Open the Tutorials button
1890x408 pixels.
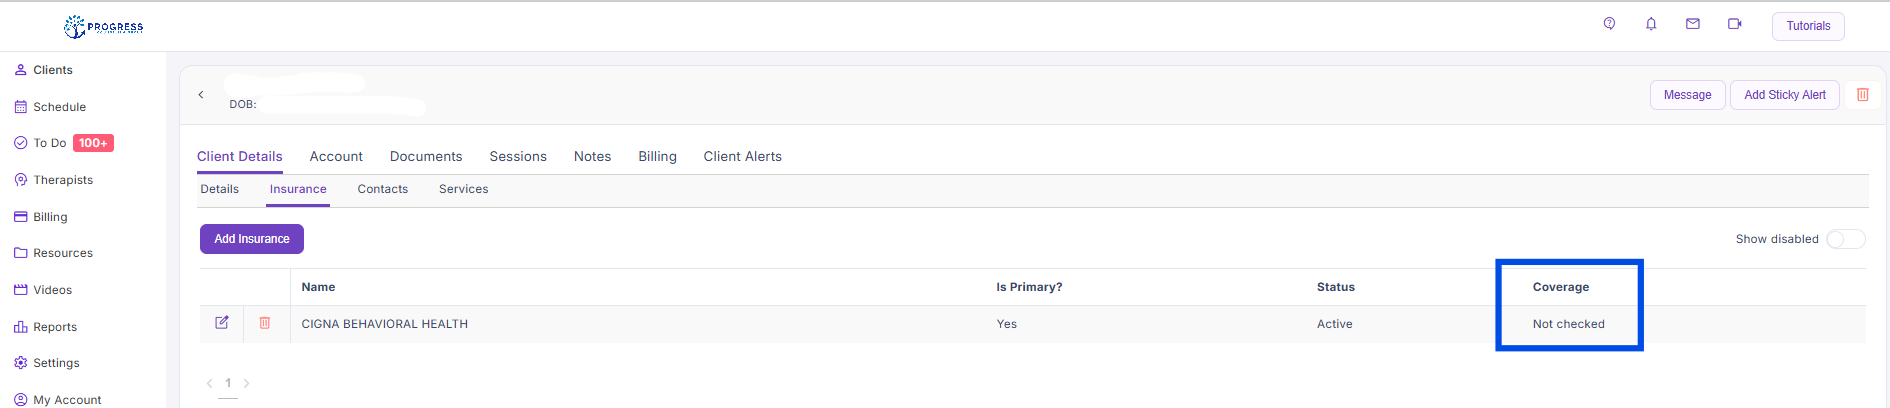pos(1808,26)
